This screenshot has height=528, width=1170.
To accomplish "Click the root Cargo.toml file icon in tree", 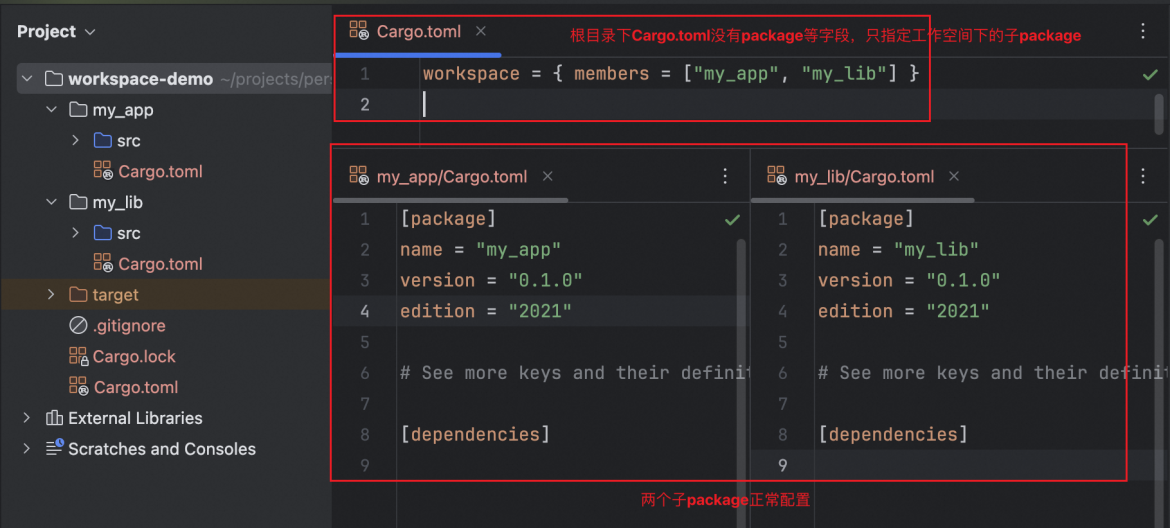I will point(78,387).
